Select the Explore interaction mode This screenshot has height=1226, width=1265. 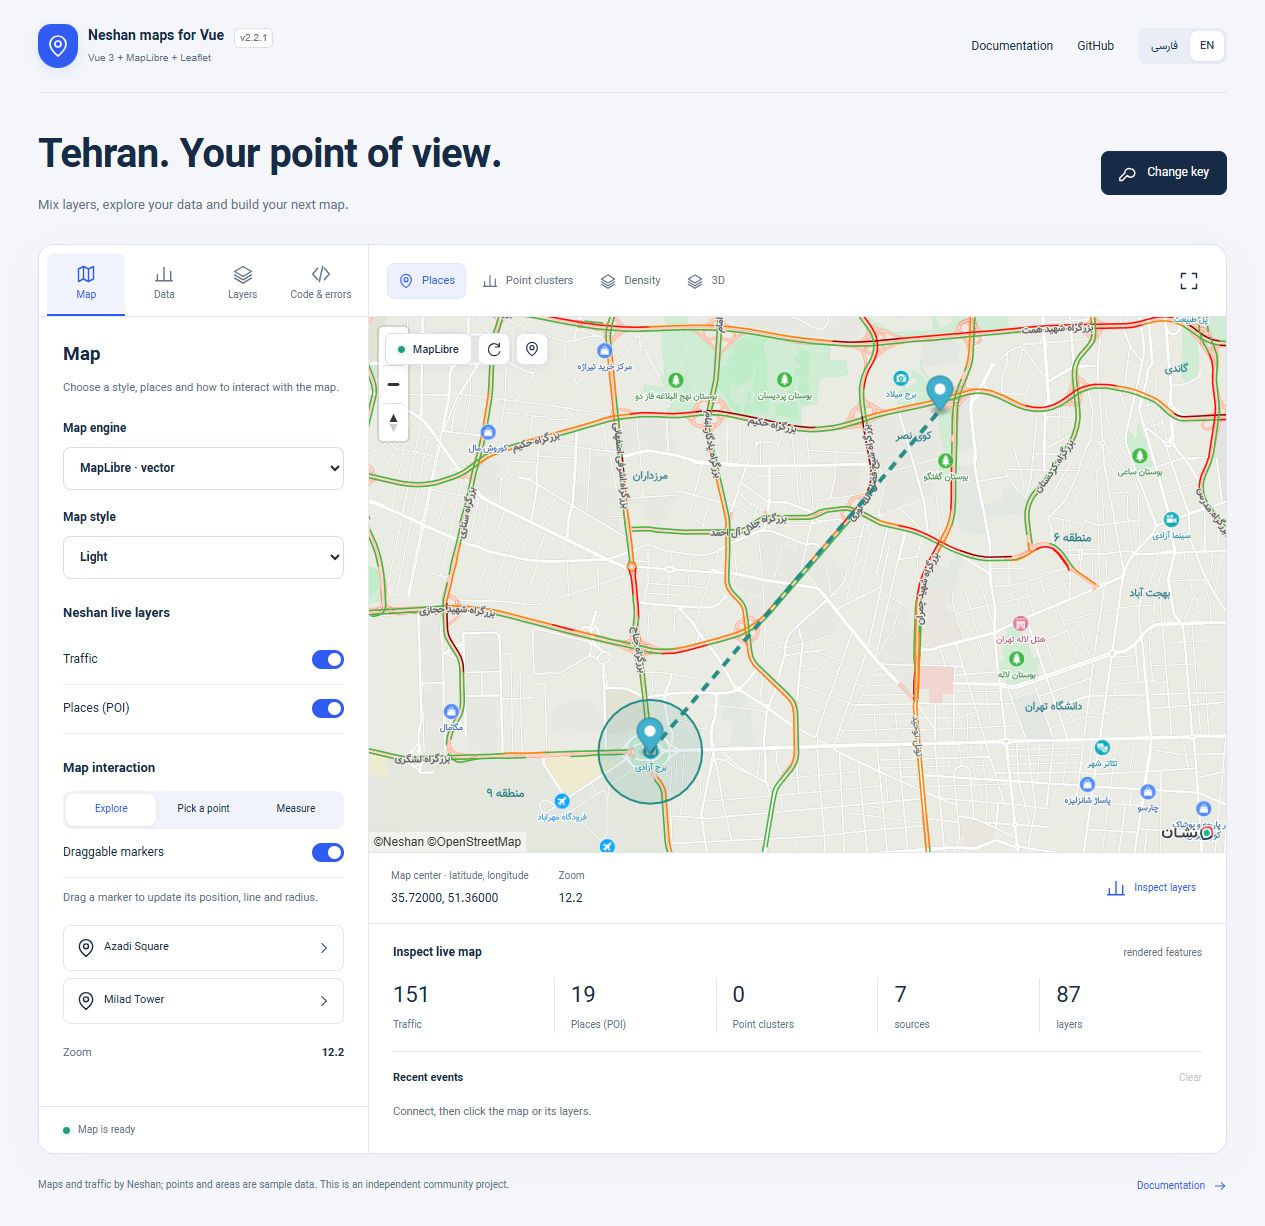pyautogui.click(x=111, y=809)
